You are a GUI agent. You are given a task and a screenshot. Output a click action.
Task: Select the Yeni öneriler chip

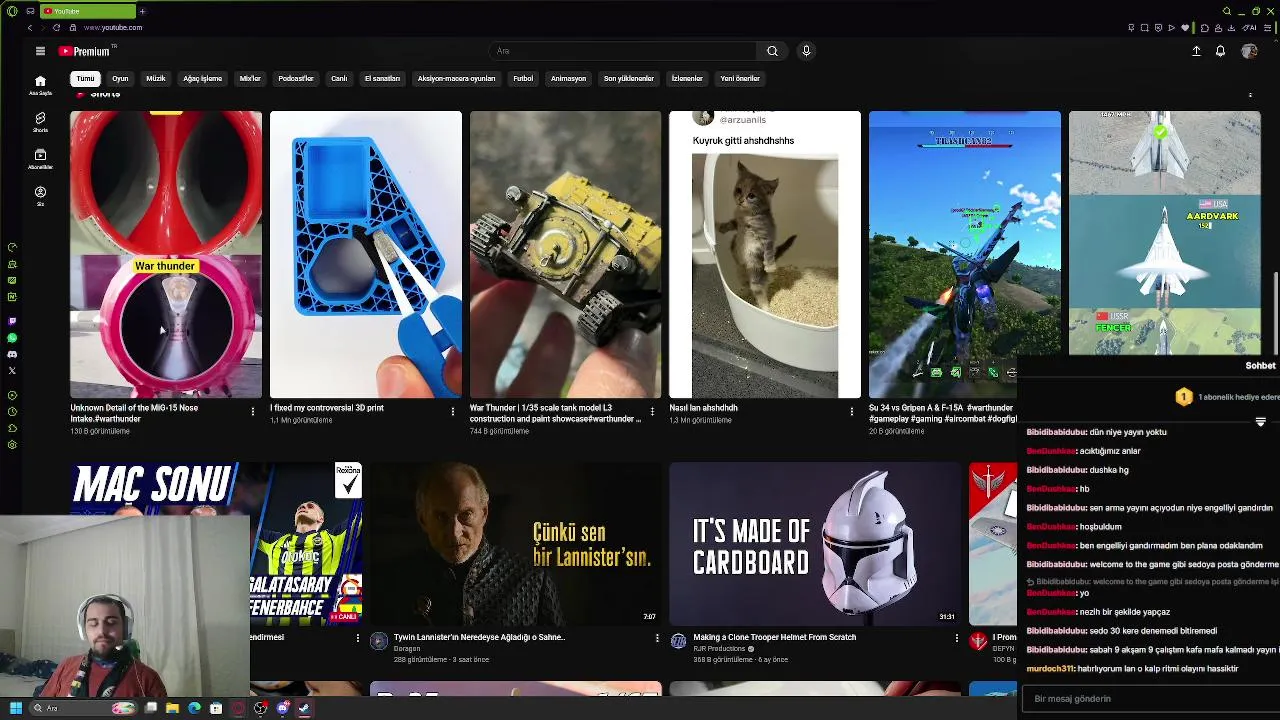click(740, 78)
